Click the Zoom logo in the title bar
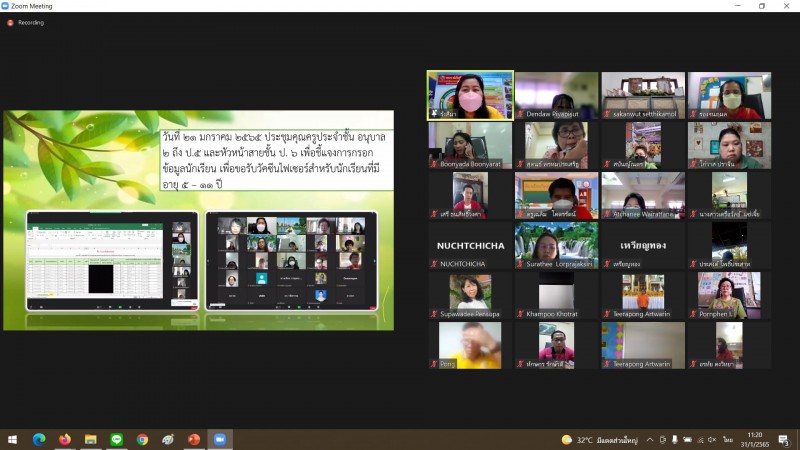The image size is (800, 450). coord(5,6)
